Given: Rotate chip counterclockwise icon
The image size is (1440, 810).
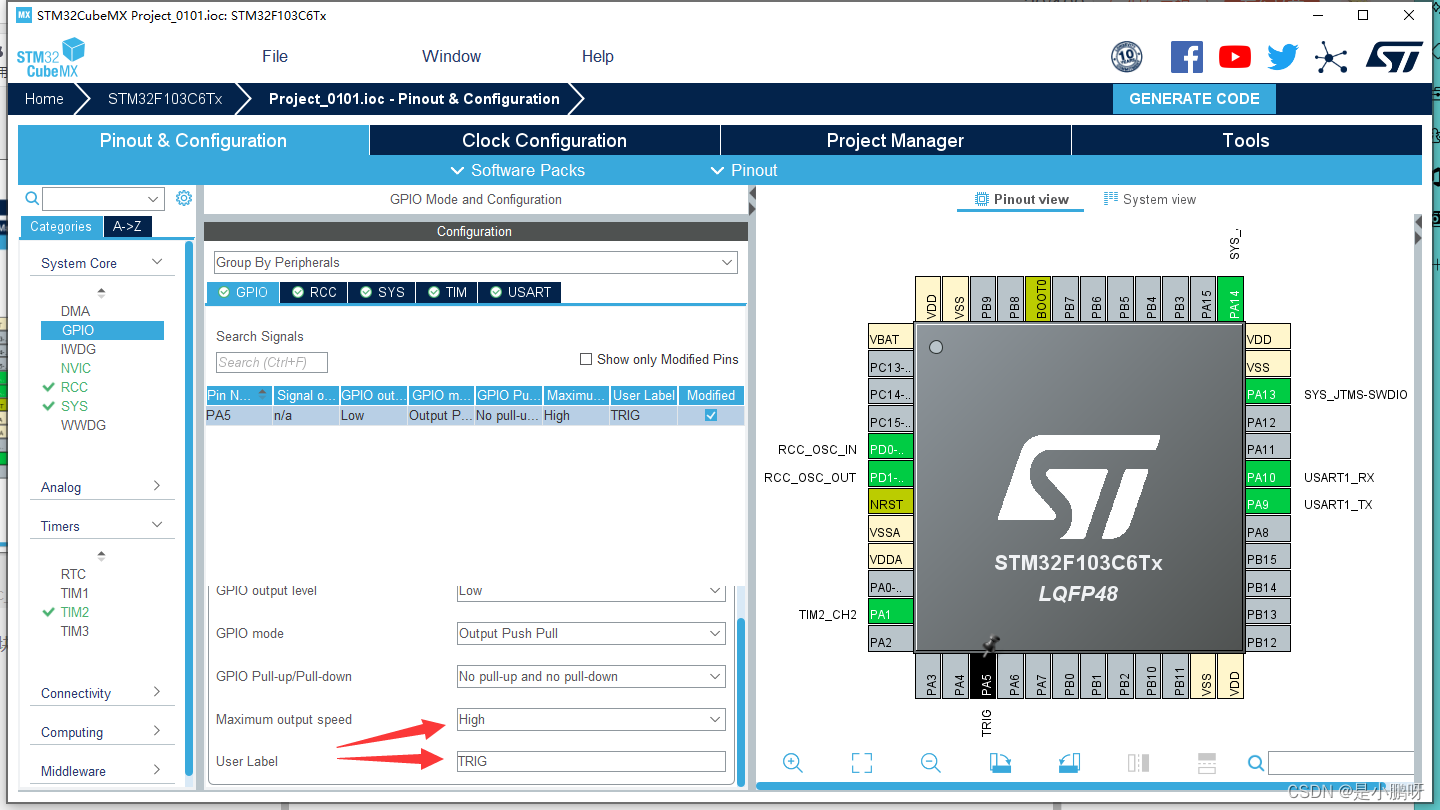Looking at the screenshot, I should 1069,763.
